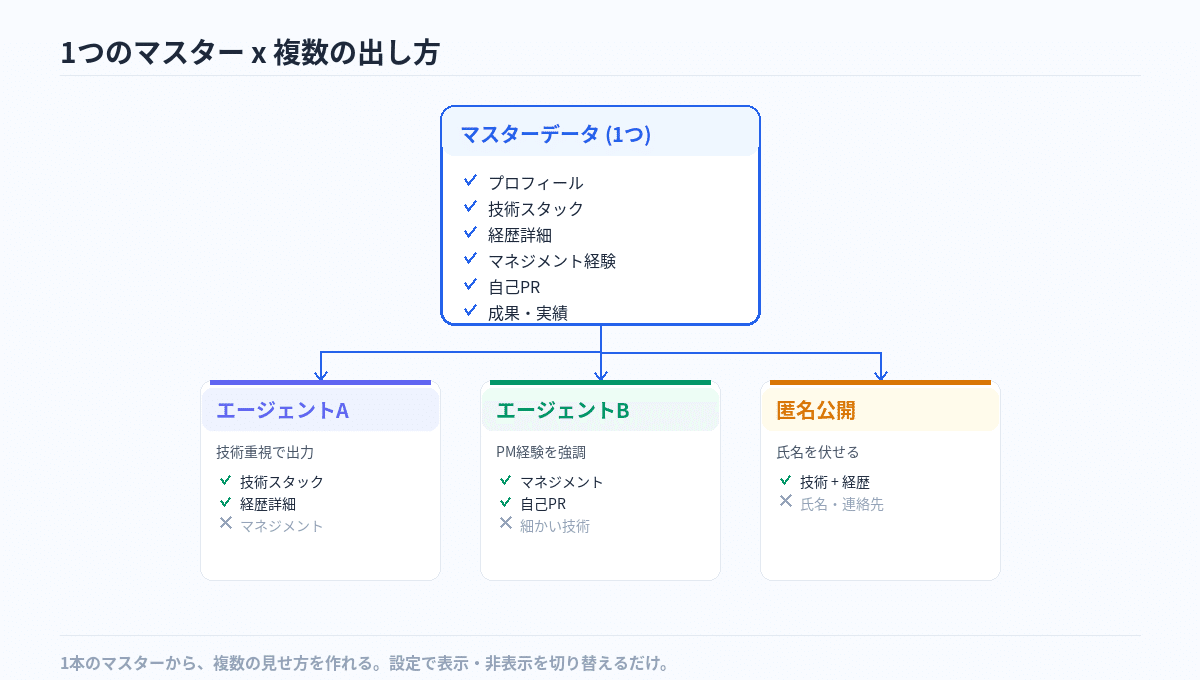
Task: Select the エージェントA card header
Action: [x=320, y=410]
